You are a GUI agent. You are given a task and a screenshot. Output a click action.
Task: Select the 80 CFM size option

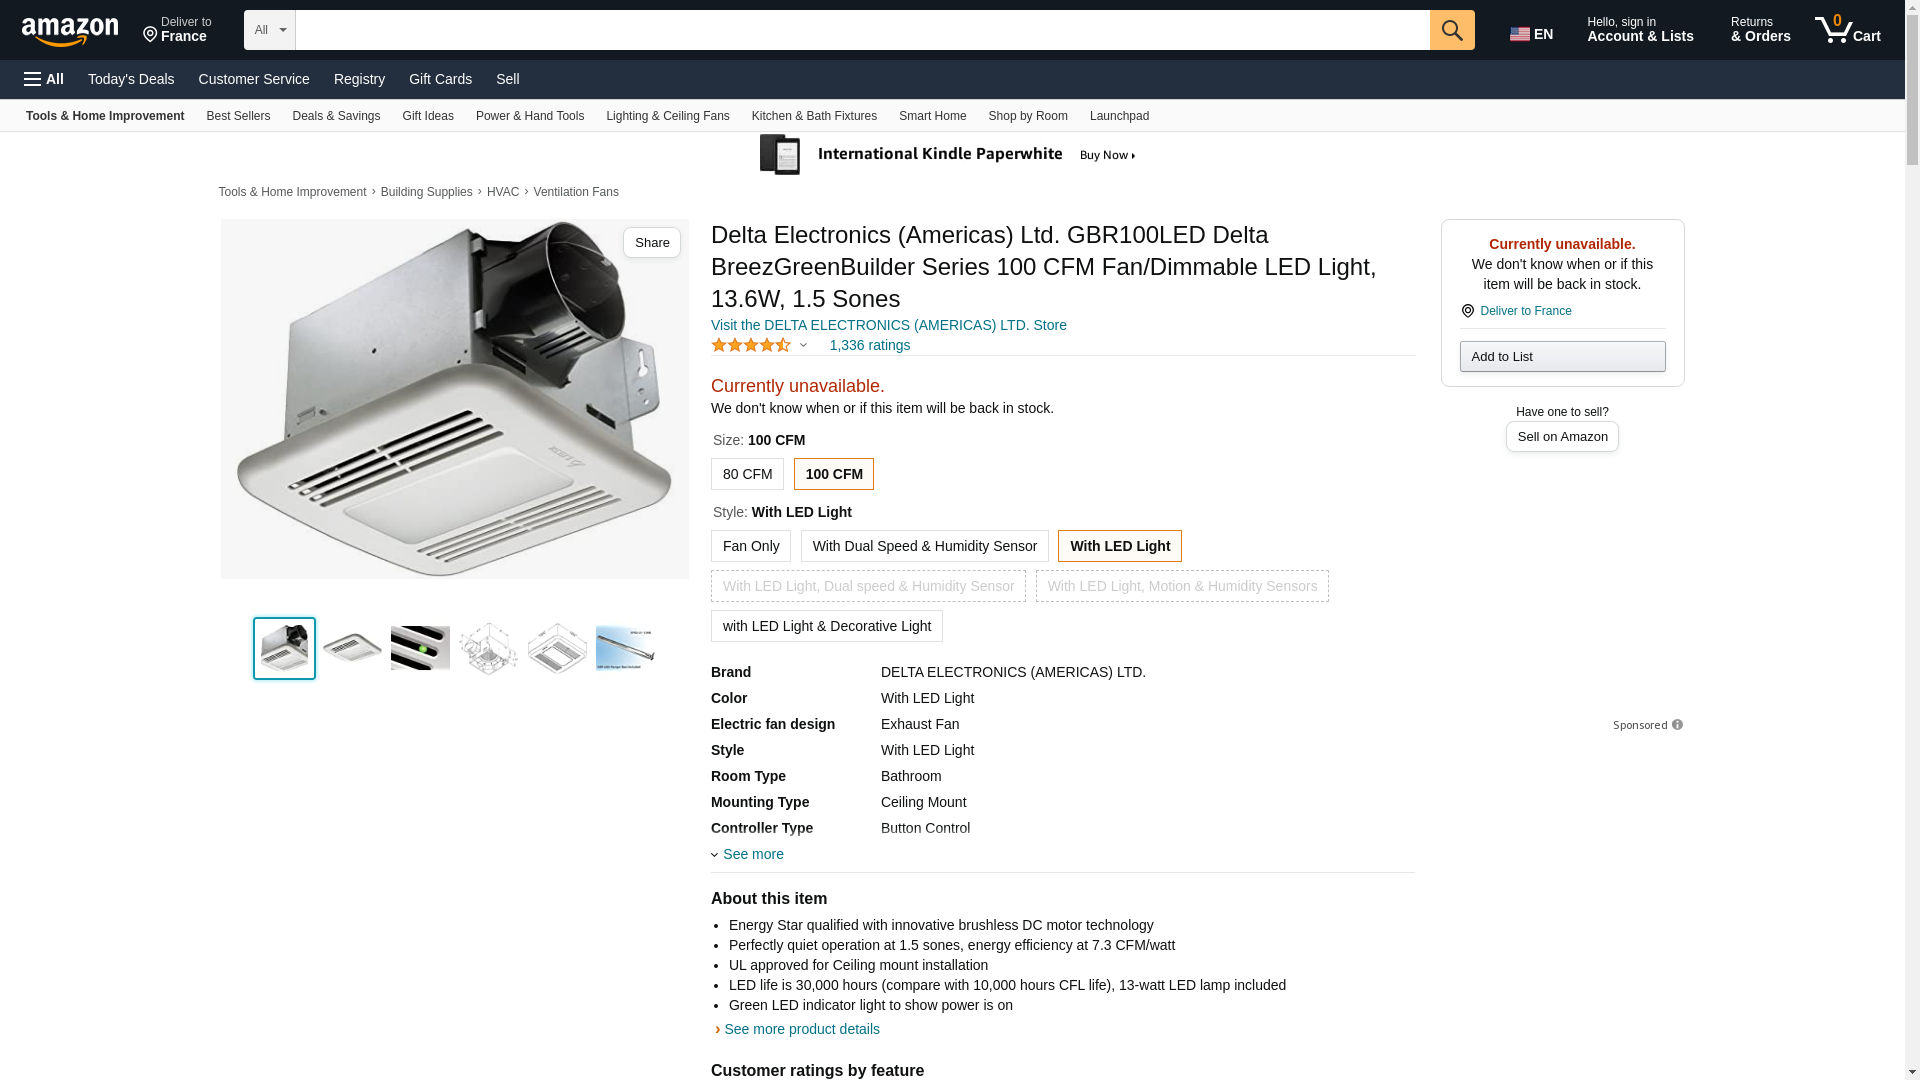pos(747,474)
